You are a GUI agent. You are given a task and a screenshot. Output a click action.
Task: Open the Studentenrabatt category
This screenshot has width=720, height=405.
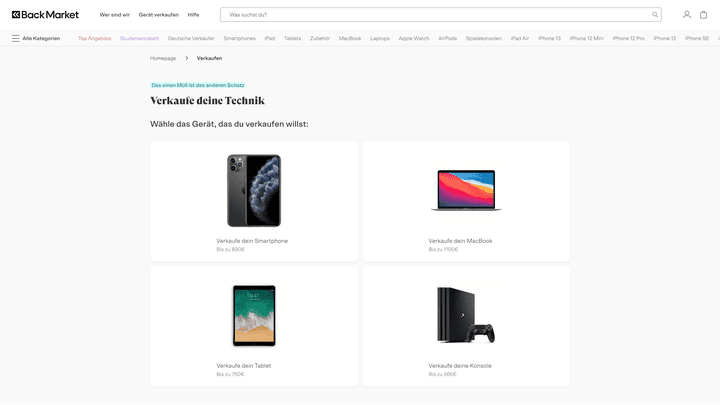(140, 38)
